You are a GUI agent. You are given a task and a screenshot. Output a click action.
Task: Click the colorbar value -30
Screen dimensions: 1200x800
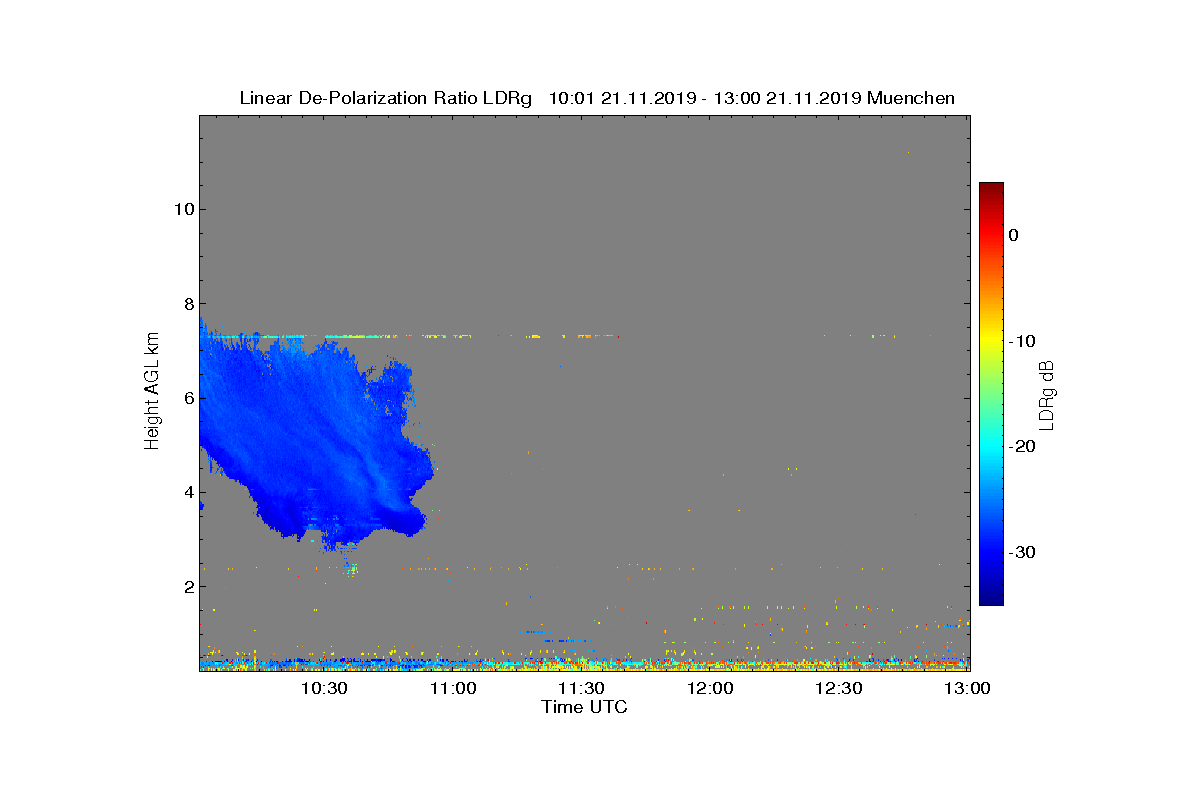[x=1021, y=552]
